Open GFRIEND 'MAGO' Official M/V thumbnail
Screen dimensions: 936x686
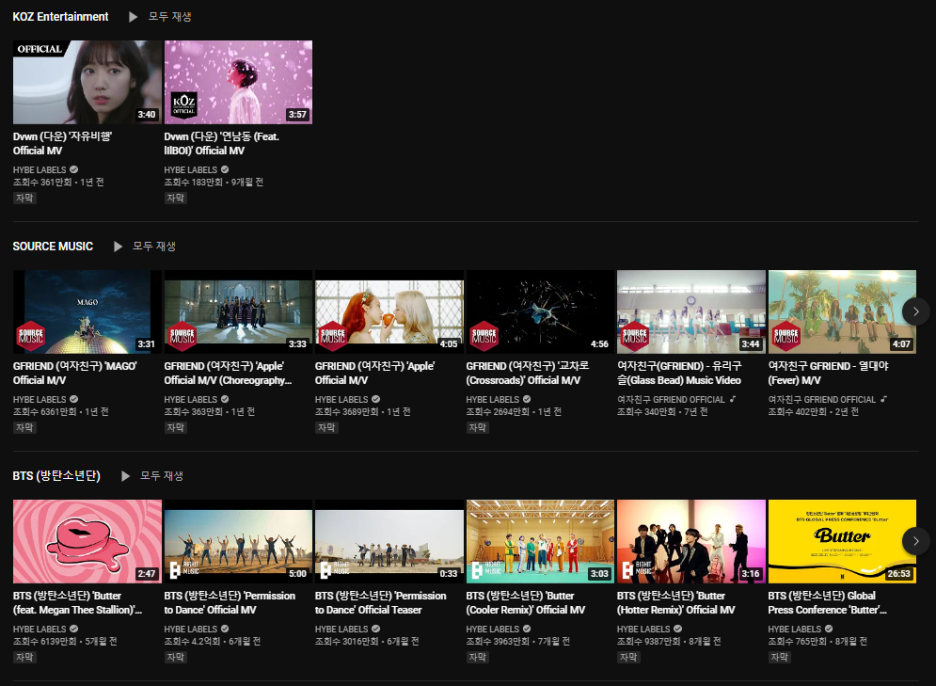click(87, 312)
